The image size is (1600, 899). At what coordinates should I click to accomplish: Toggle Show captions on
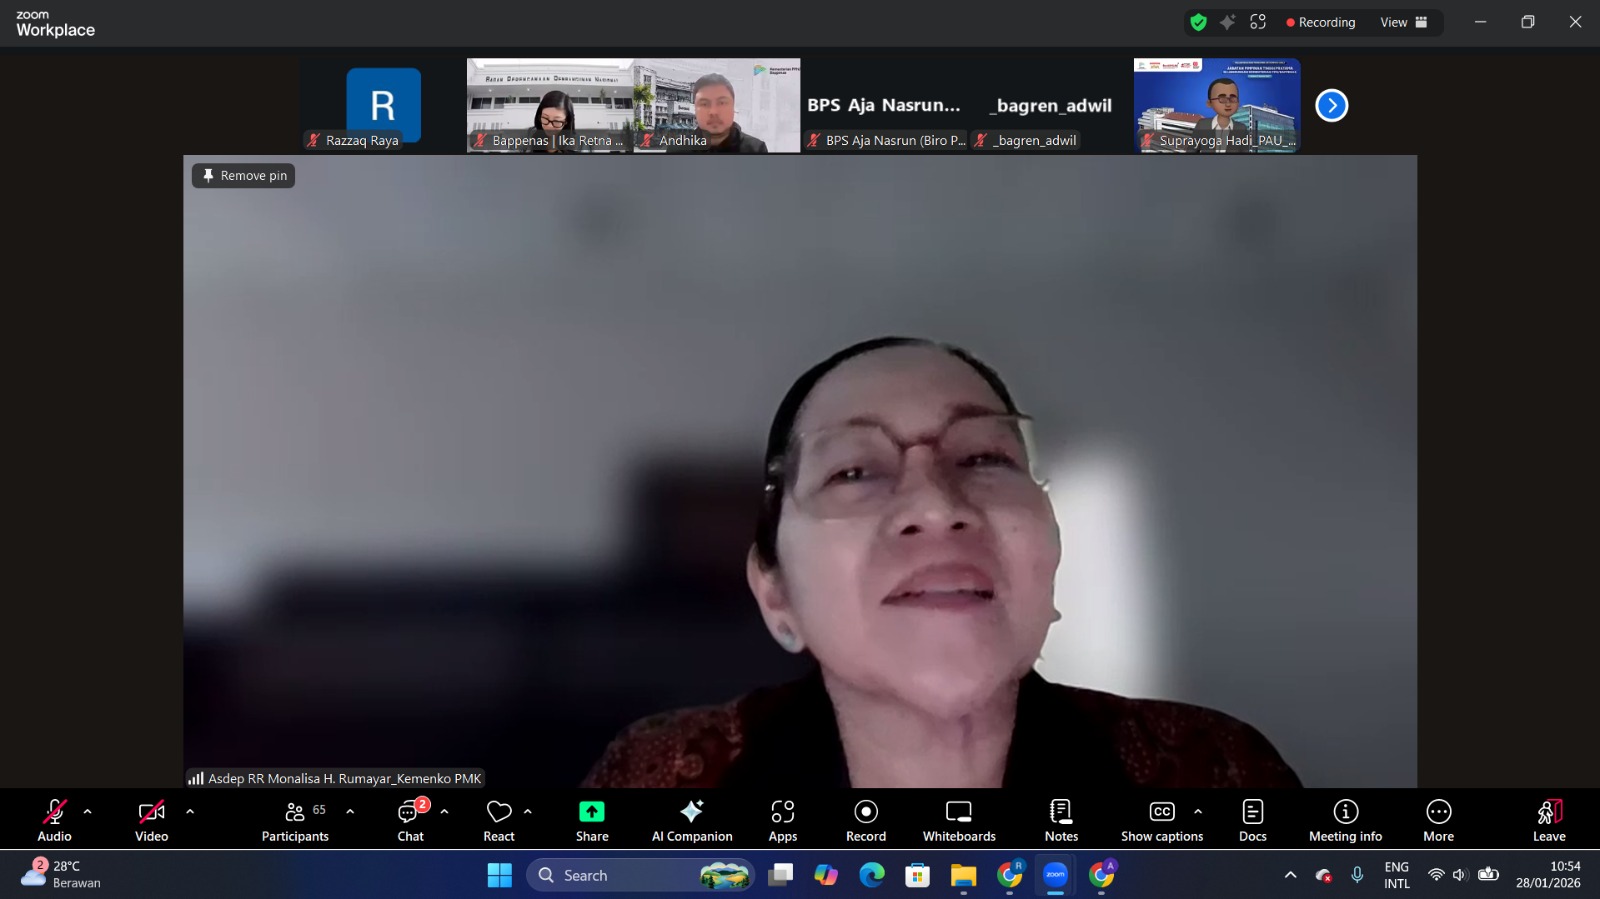coord(1161,820)
